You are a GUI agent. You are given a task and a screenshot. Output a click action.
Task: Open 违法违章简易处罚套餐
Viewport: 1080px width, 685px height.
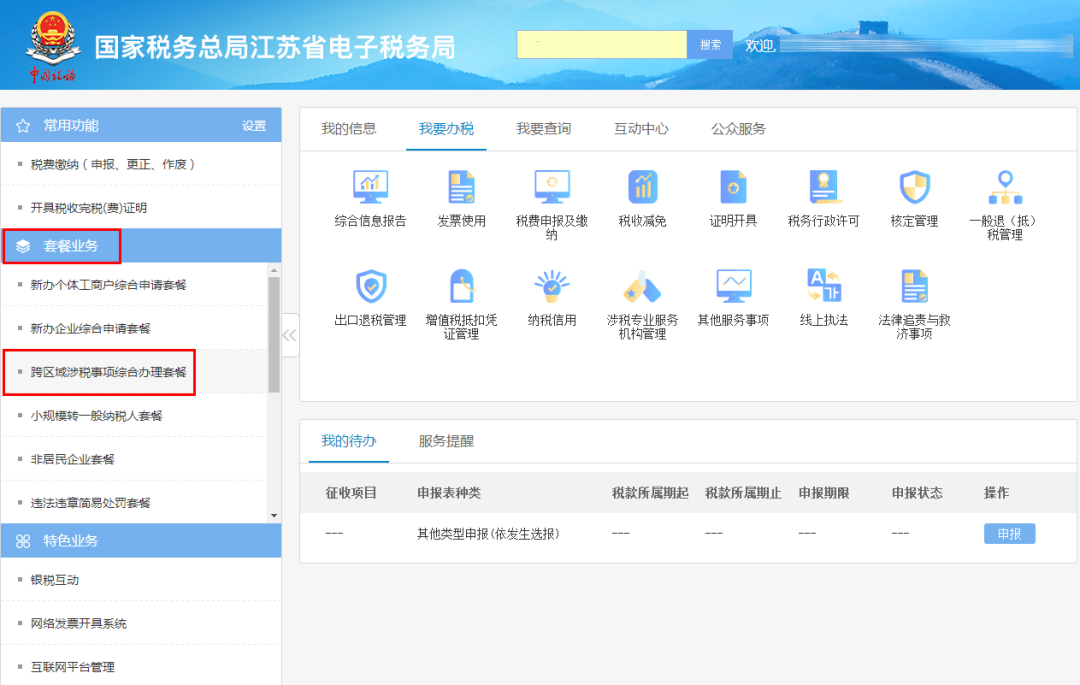(90, 503)
